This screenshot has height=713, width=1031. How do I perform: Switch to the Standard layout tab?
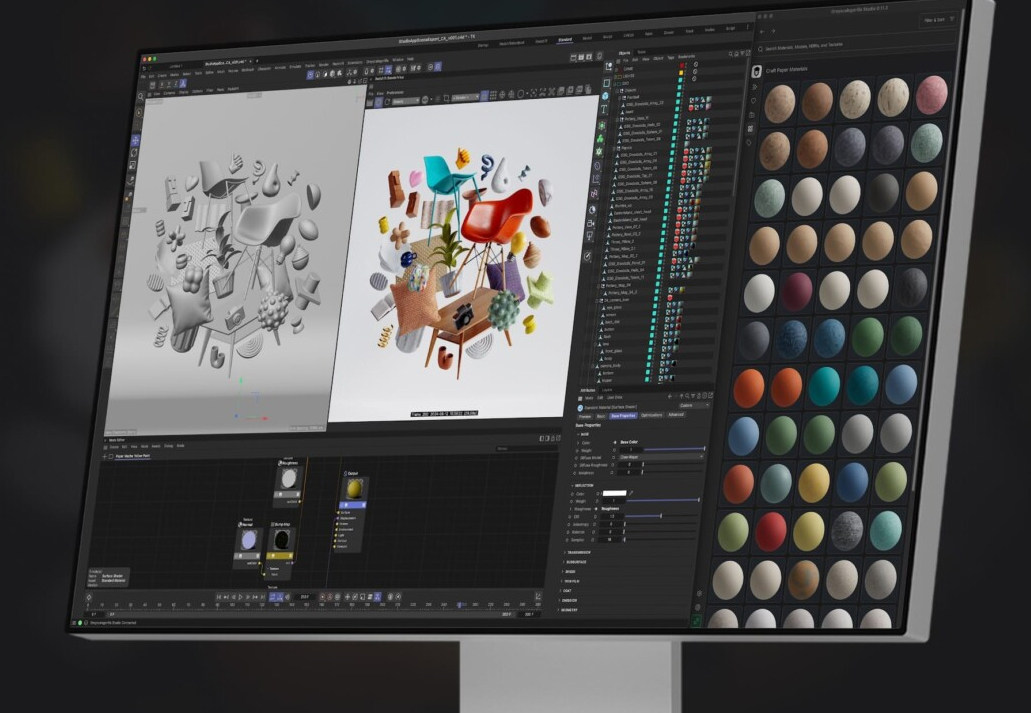(565, 40)
